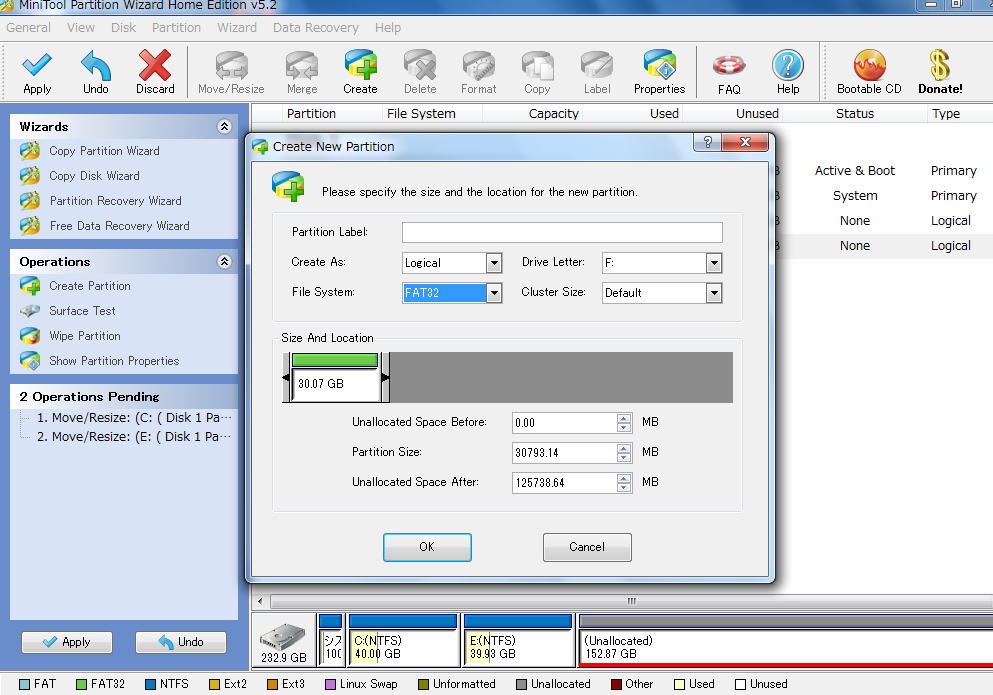
Task: Click the left resize handle of partition bar
Action: click(287, 378)
